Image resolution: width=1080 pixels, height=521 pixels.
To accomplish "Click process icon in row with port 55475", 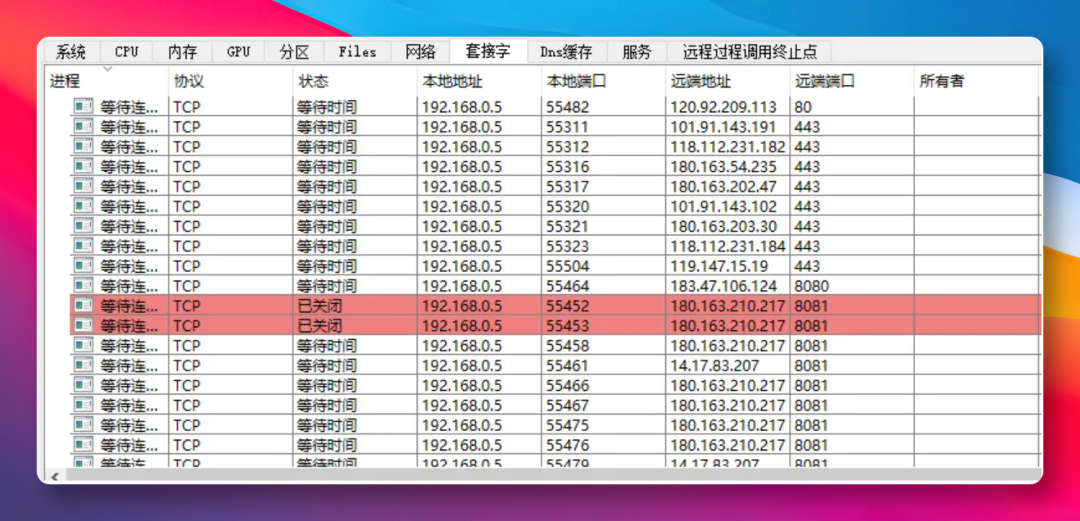I will coord(83,425).
